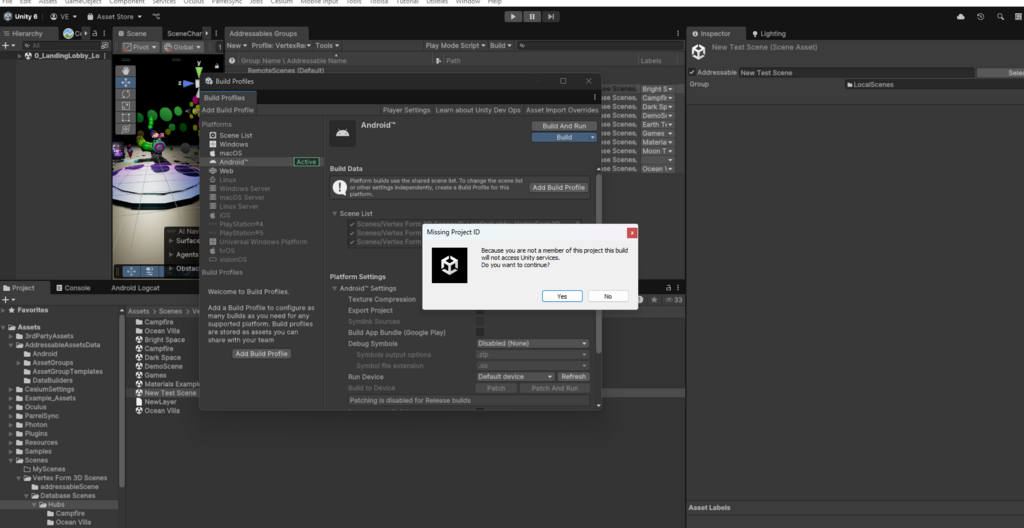The width and height of the screenshot is (1024, 528).
Task: Select the Hand tool in Scene view
Action: (126, 70)
